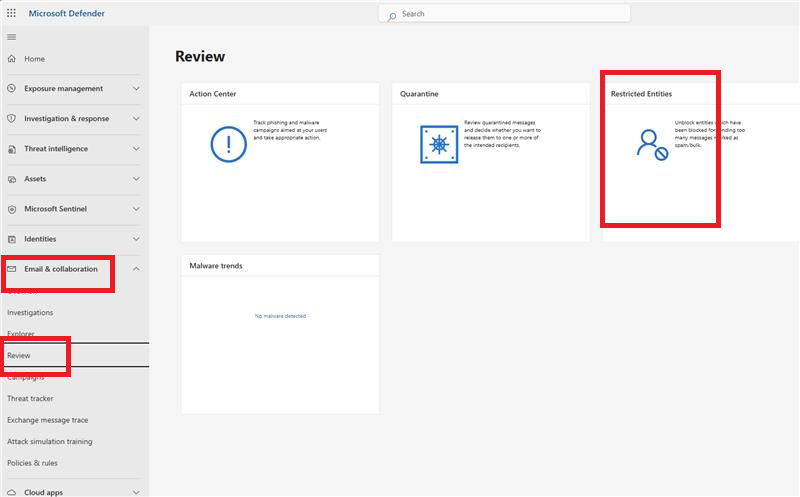Open the Quarantine card title
This screenshot has height=497, width=800.
(x=419, y=94)
